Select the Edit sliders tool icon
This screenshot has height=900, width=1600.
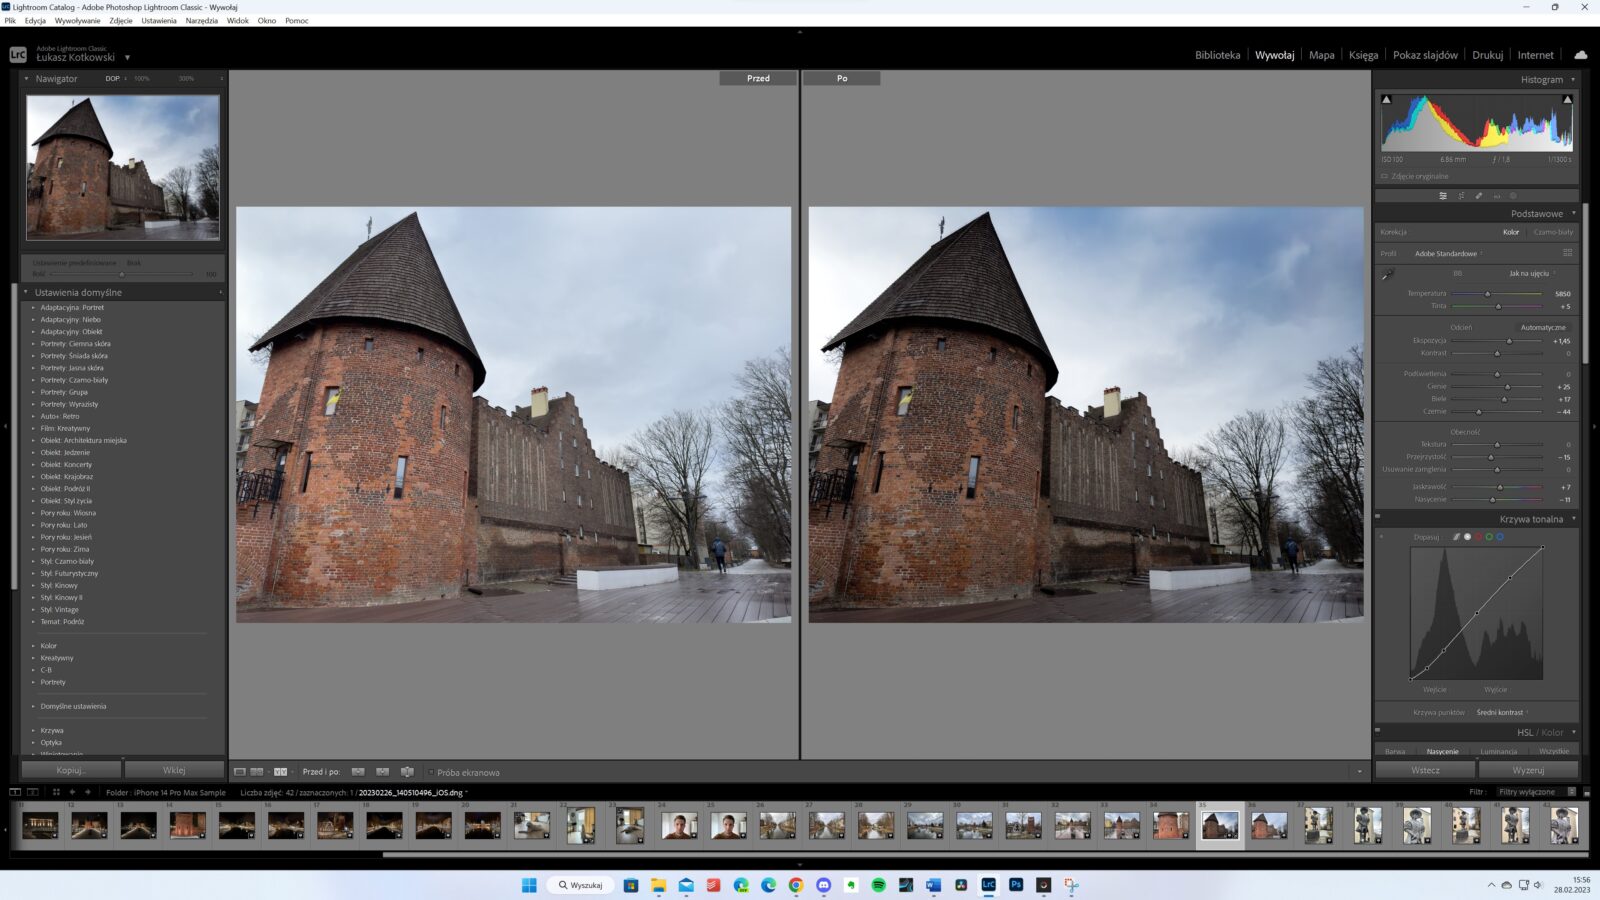click(x=1442, y=196)
